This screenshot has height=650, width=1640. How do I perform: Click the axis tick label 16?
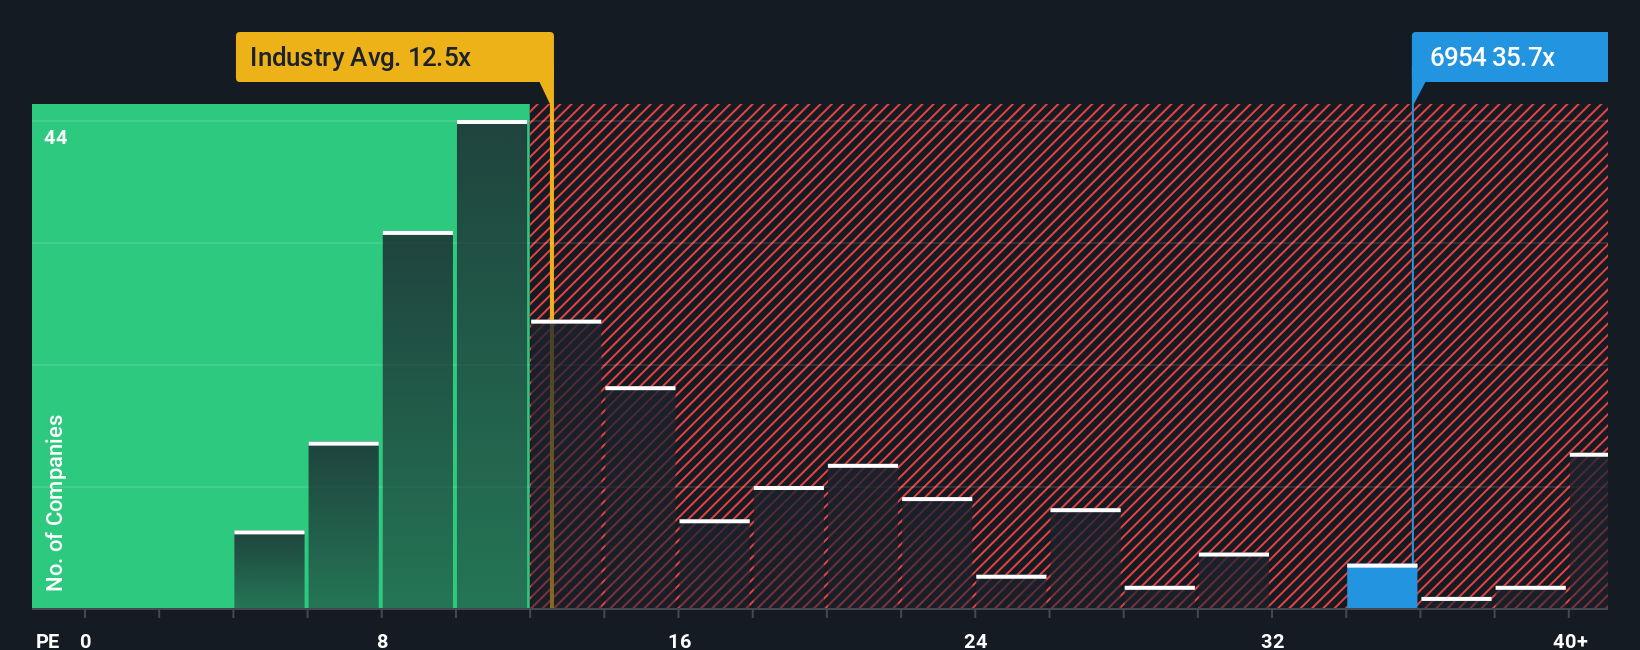pyautogui.click(x=679, y=640)
